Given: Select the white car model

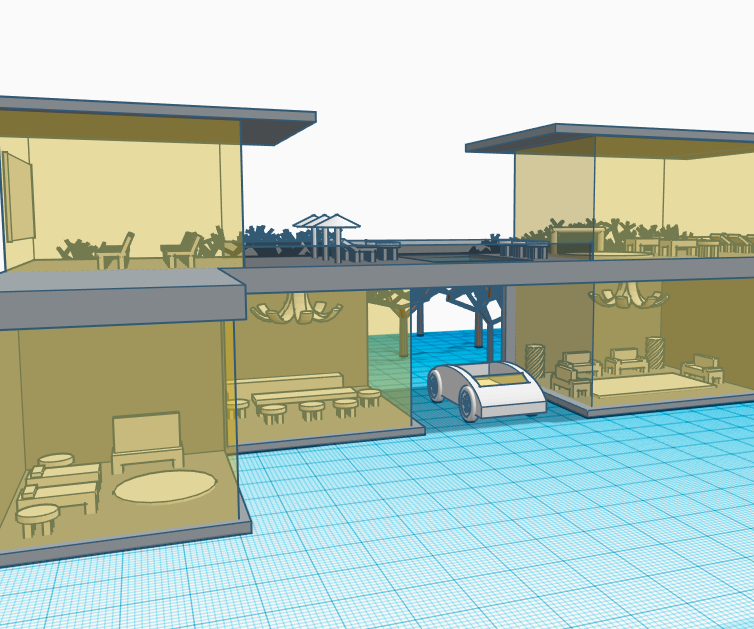Looking at the screenshot, I should tap(486, 390).
